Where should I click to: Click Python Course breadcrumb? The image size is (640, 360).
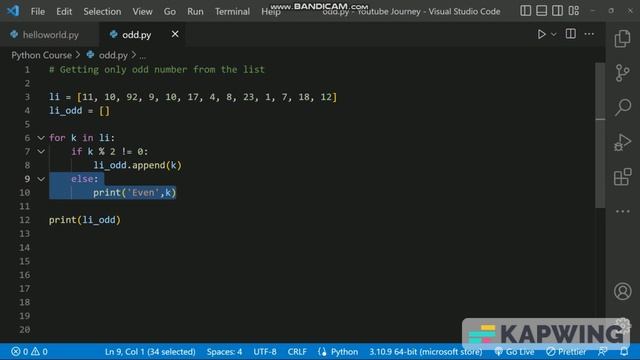click(41, 55)
